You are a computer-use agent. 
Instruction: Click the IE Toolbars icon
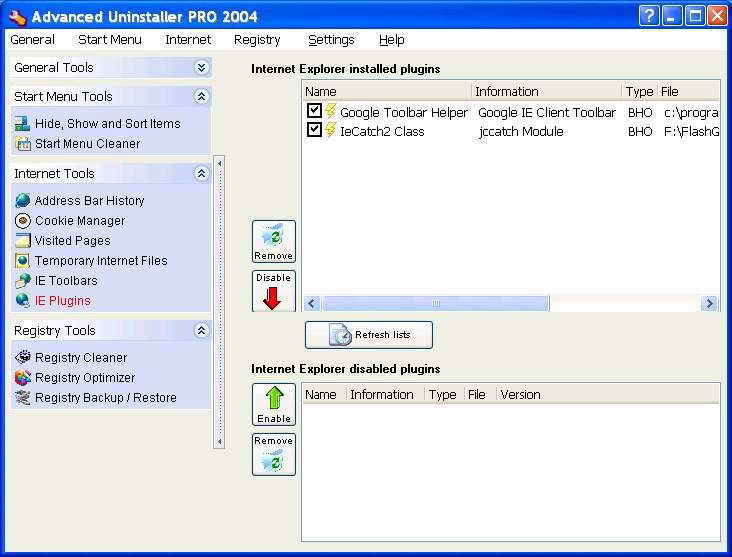(23, 281)
